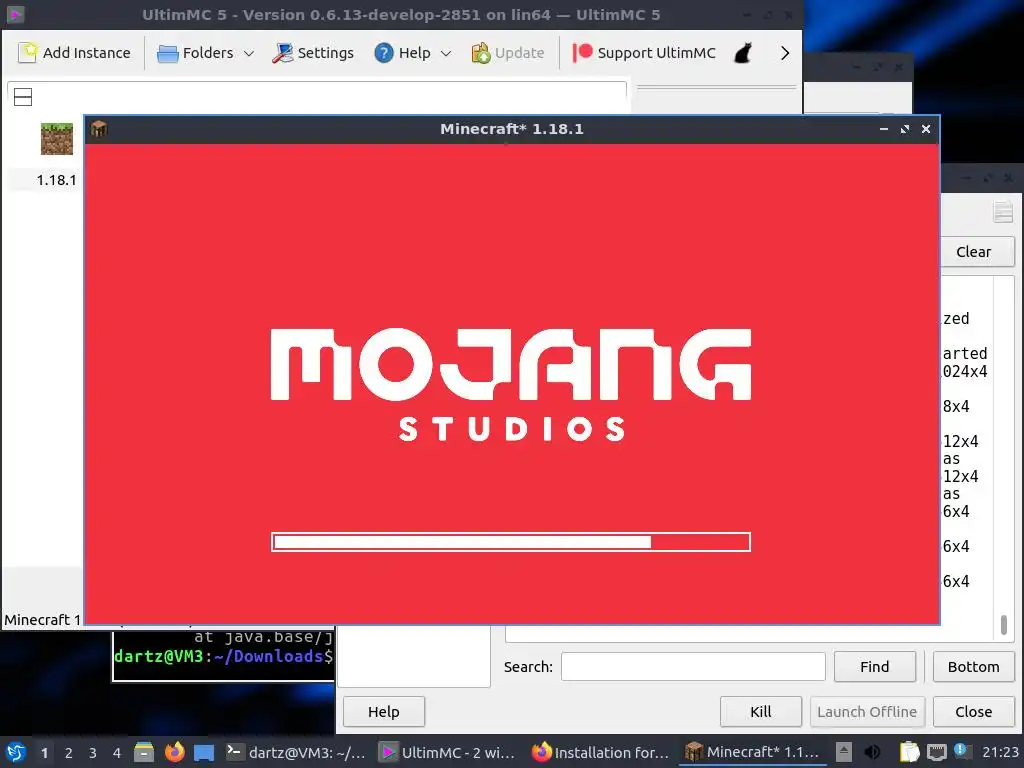Expand the Folders dropdown arrow
Screen dimensions: 1024x768
coord(249,54)
